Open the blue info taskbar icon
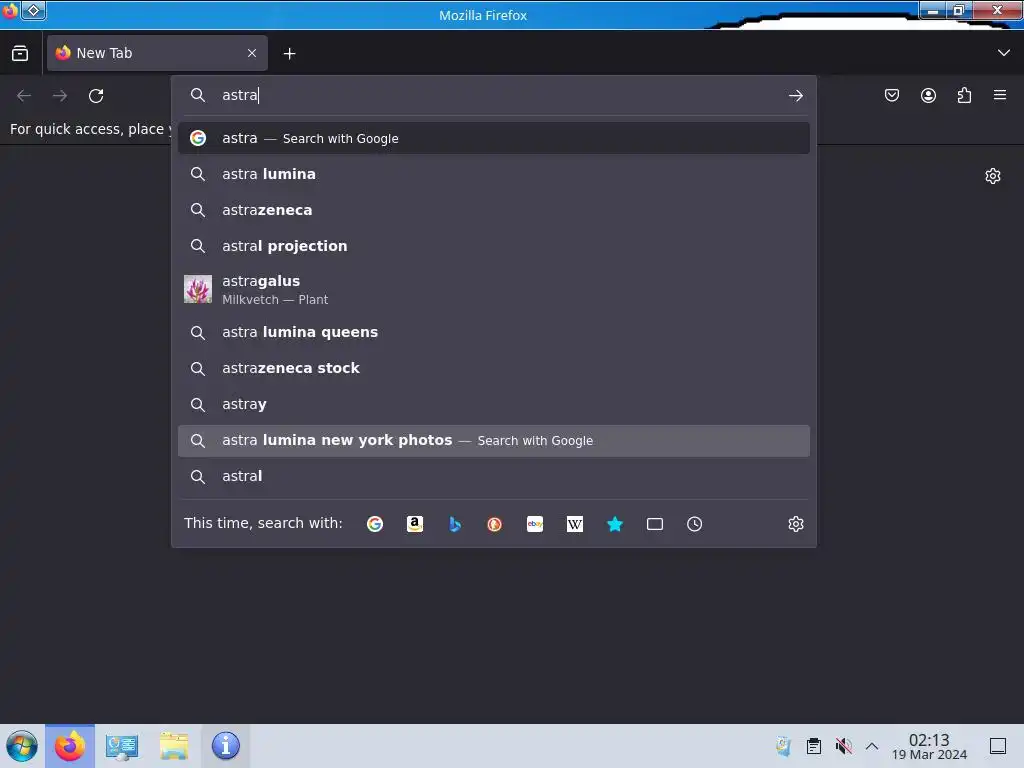This screenshot has width=1024, height=768. tap(225, 746)
